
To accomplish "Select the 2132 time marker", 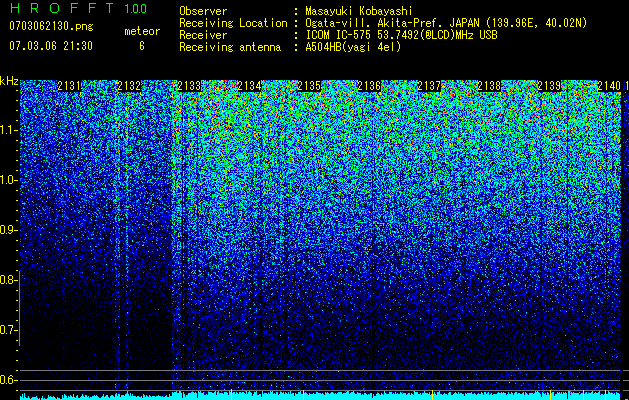I will [x=129, y=86].
